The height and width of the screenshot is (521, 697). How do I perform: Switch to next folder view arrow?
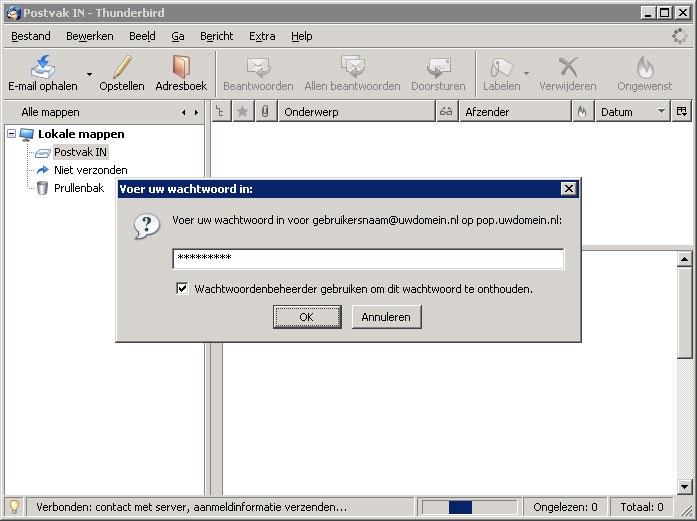tap(196, 112)
